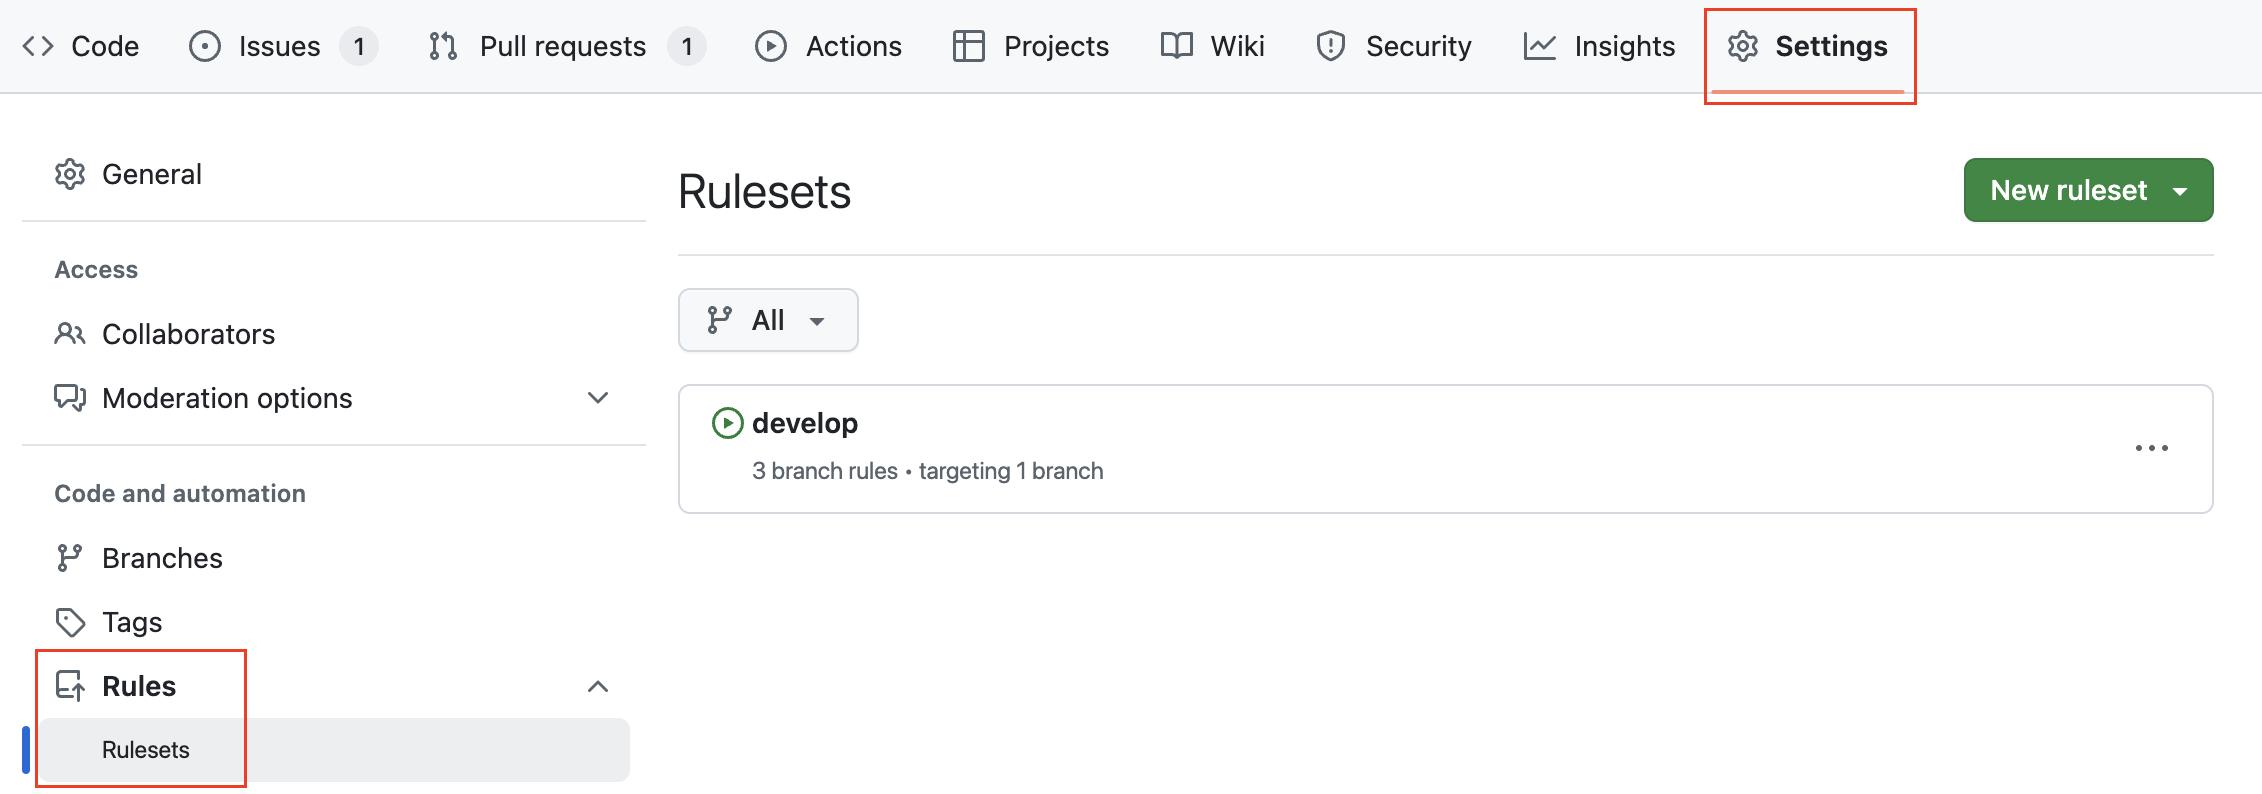The height and width of the screenshot is (794, 2262).
Task: Go to the Actions tab
Action: (829, 46)
